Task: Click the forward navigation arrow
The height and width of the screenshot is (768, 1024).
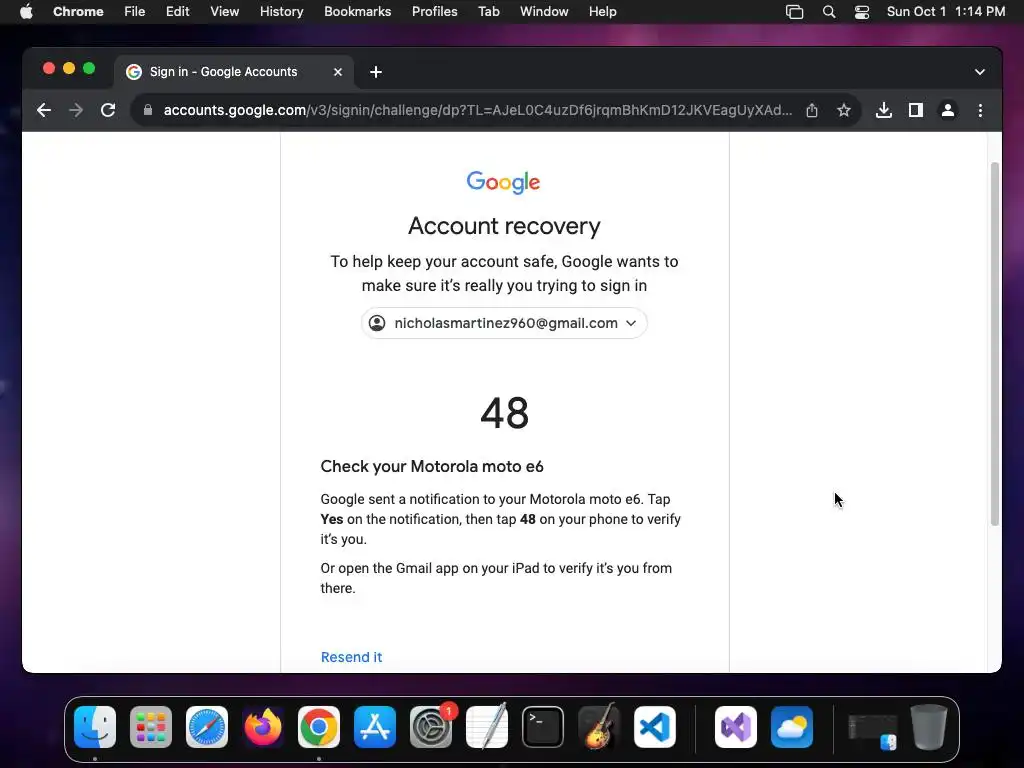Action: point(76,110)
